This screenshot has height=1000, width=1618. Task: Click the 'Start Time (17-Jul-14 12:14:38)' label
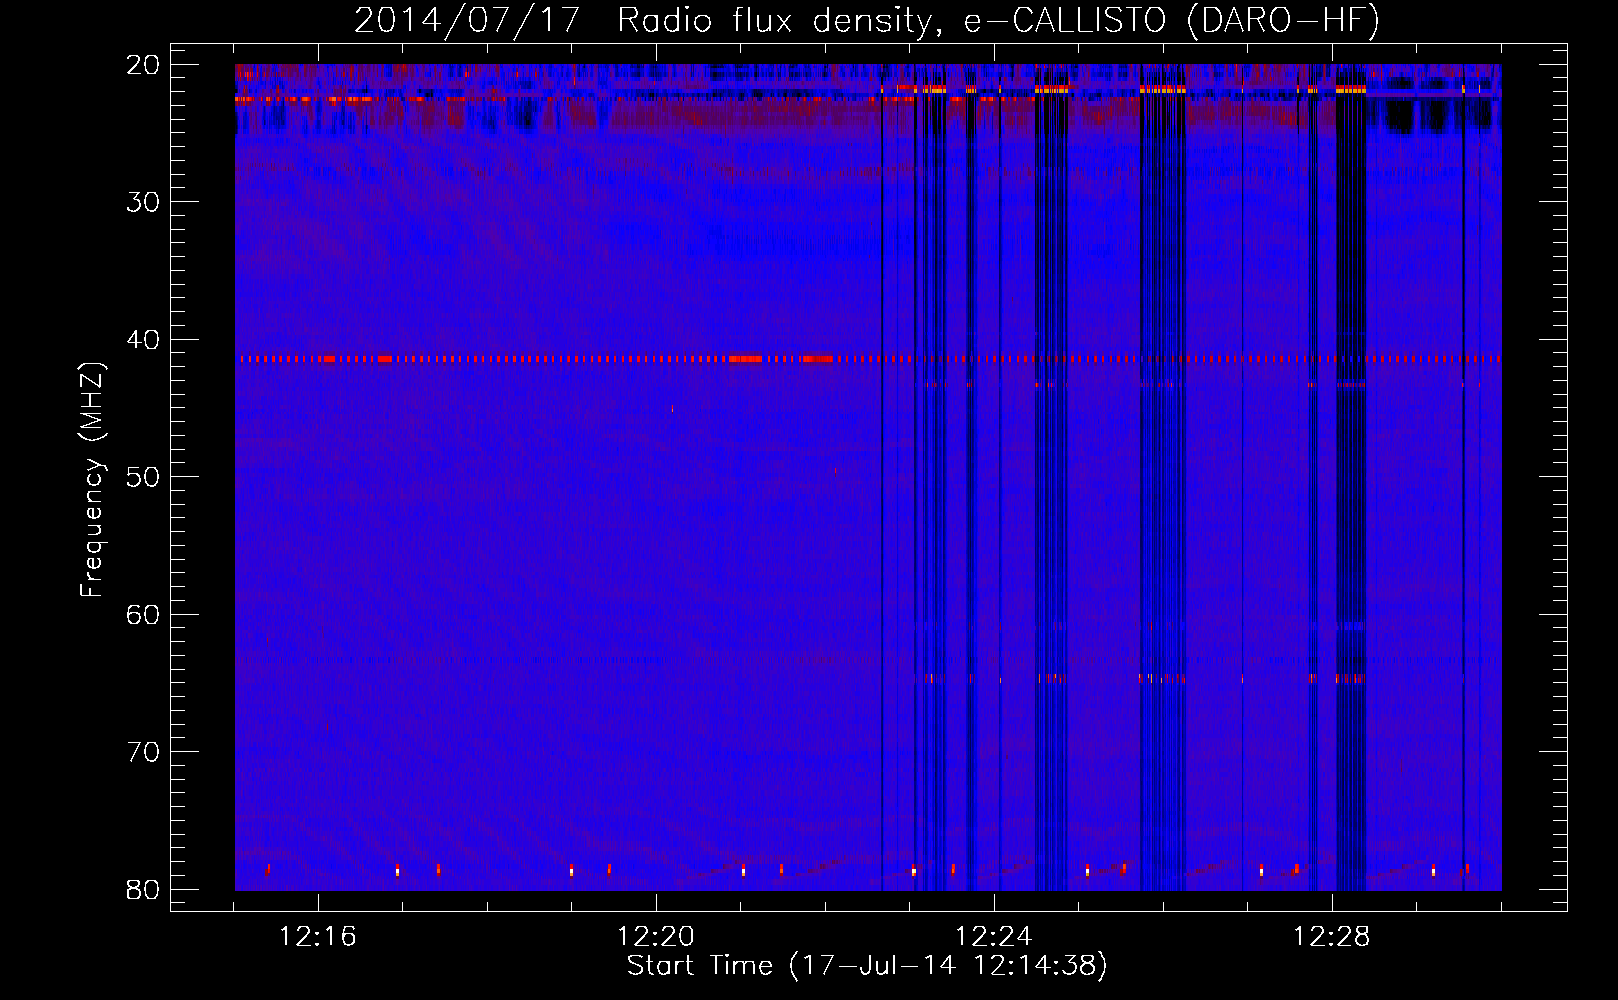tap(867, 966)
